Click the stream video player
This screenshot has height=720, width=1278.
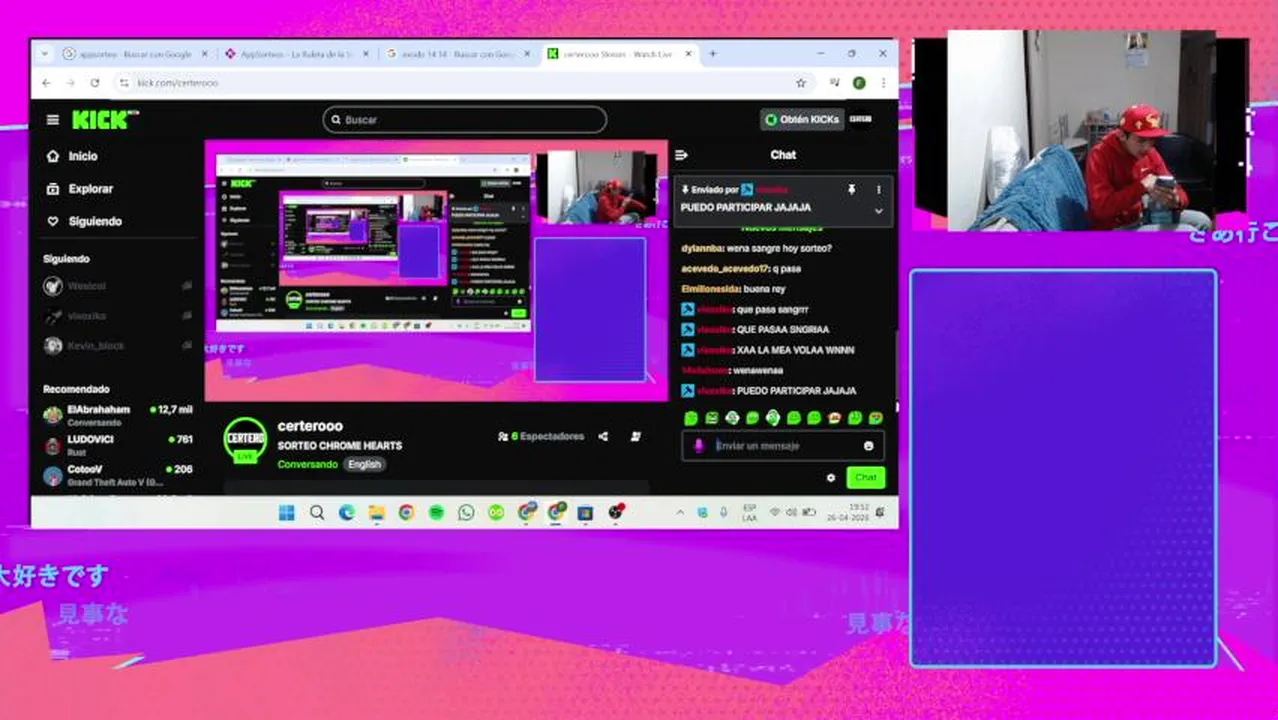coord(436,271)
